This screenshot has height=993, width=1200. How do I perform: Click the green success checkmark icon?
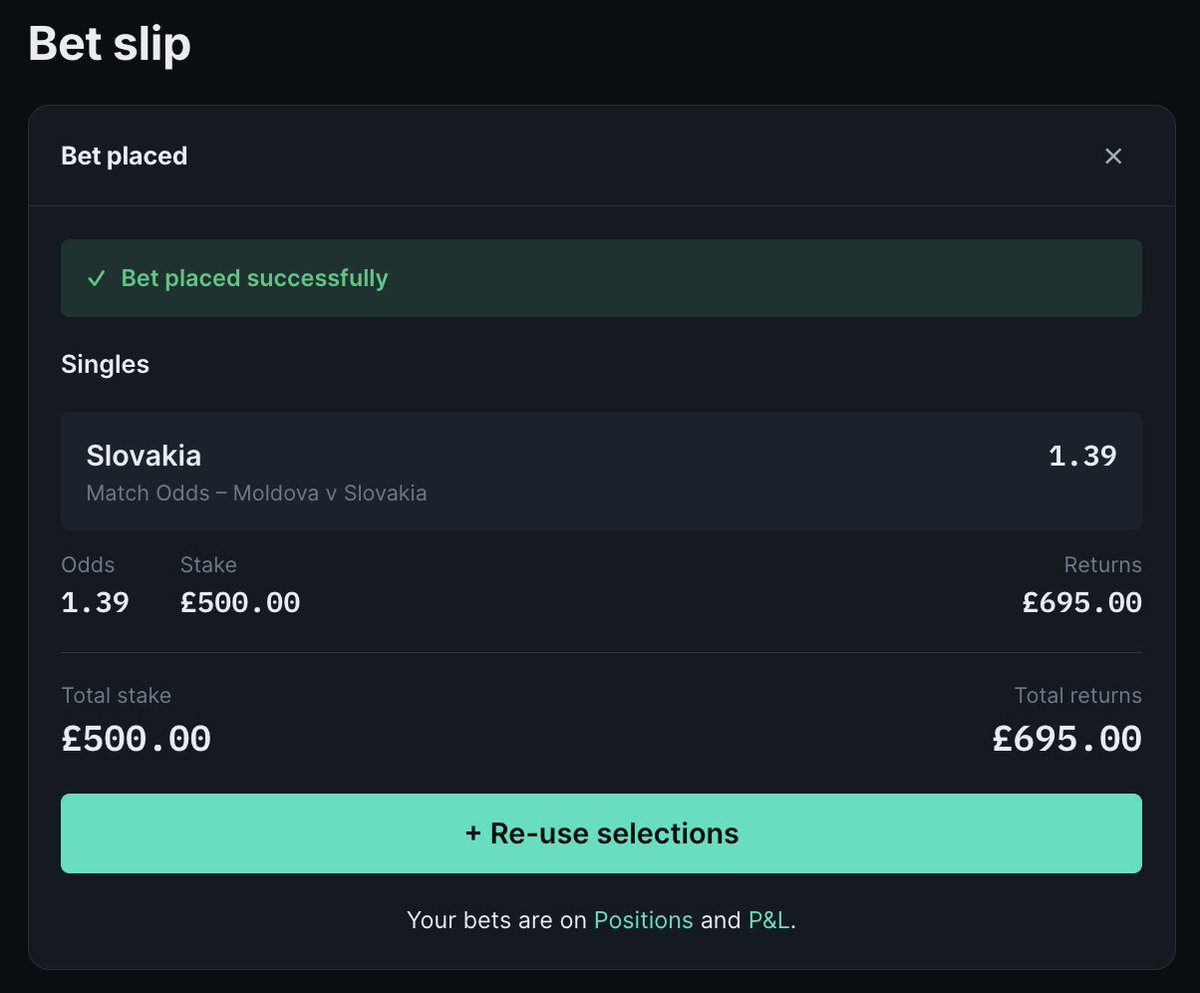tap(96, 278)
